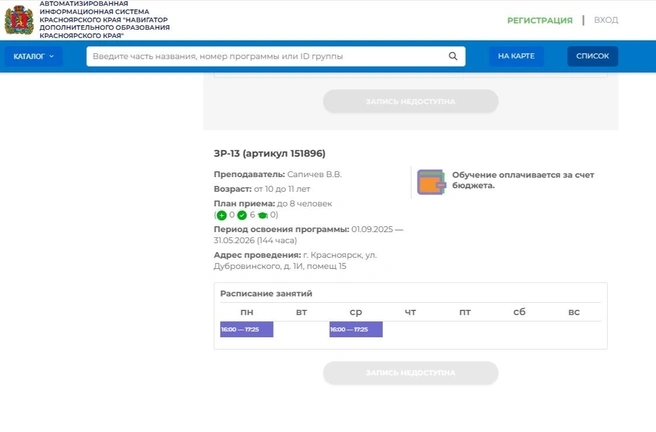Click the вс column header

[x=574, y=312]
